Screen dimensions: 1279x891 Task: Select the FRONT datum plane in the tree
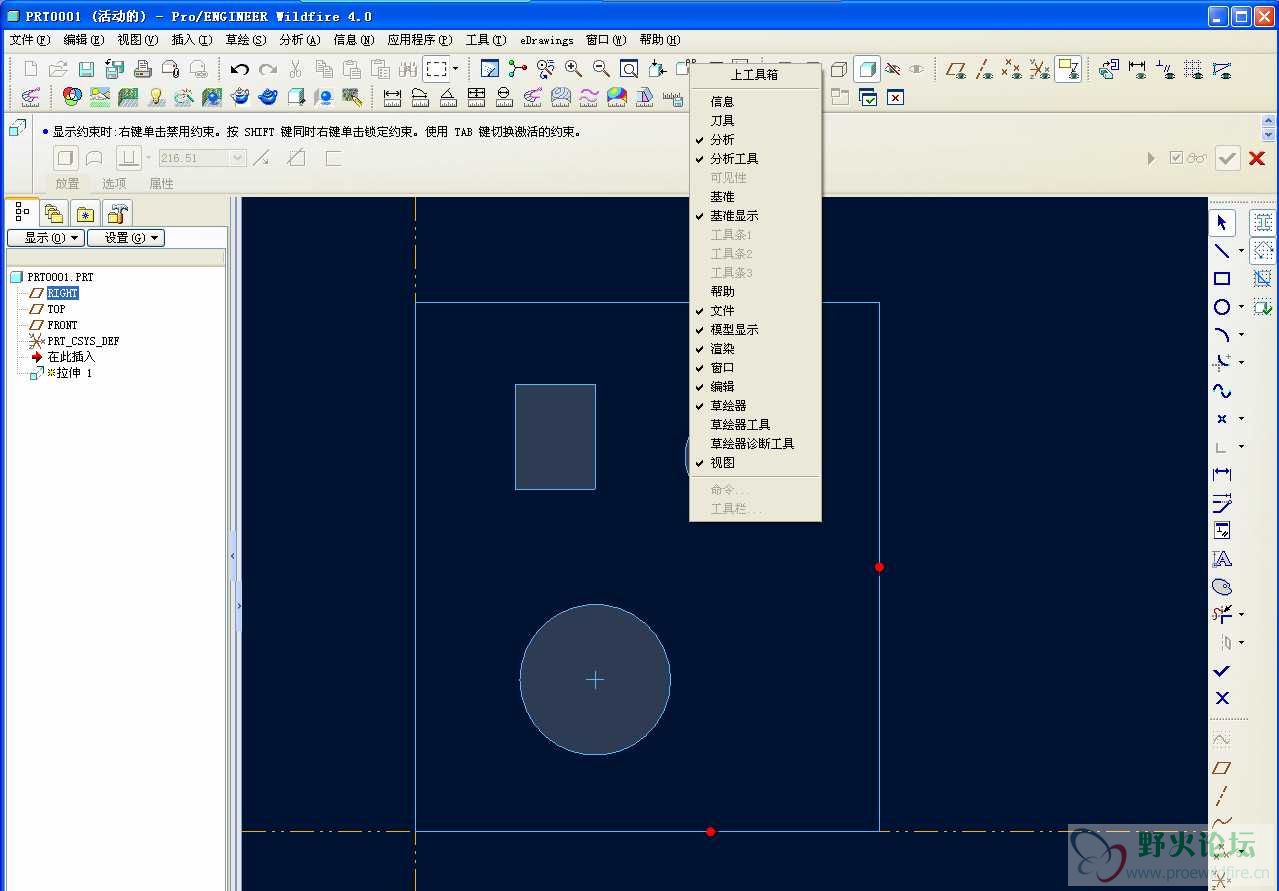click(62, 325)
